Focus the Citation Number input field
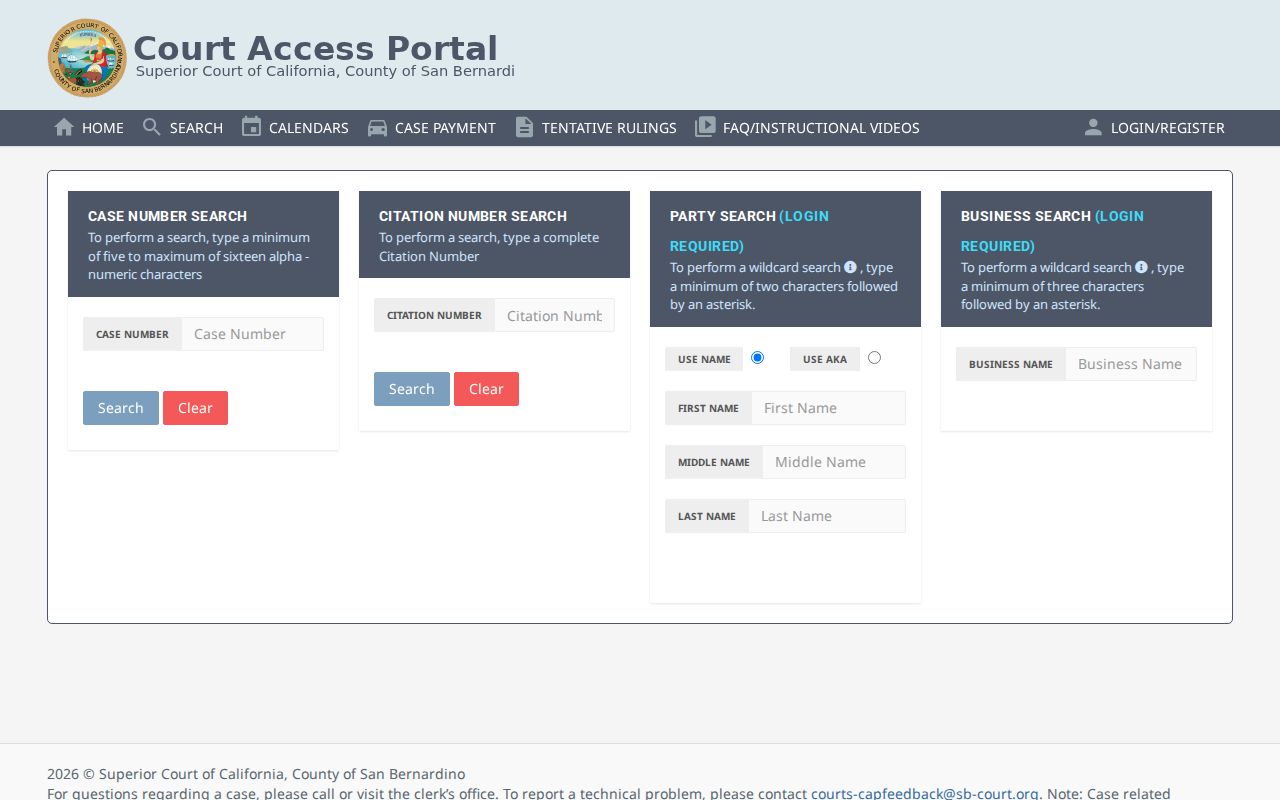Screen dimensions: 1280x800 tap(554, 315)
